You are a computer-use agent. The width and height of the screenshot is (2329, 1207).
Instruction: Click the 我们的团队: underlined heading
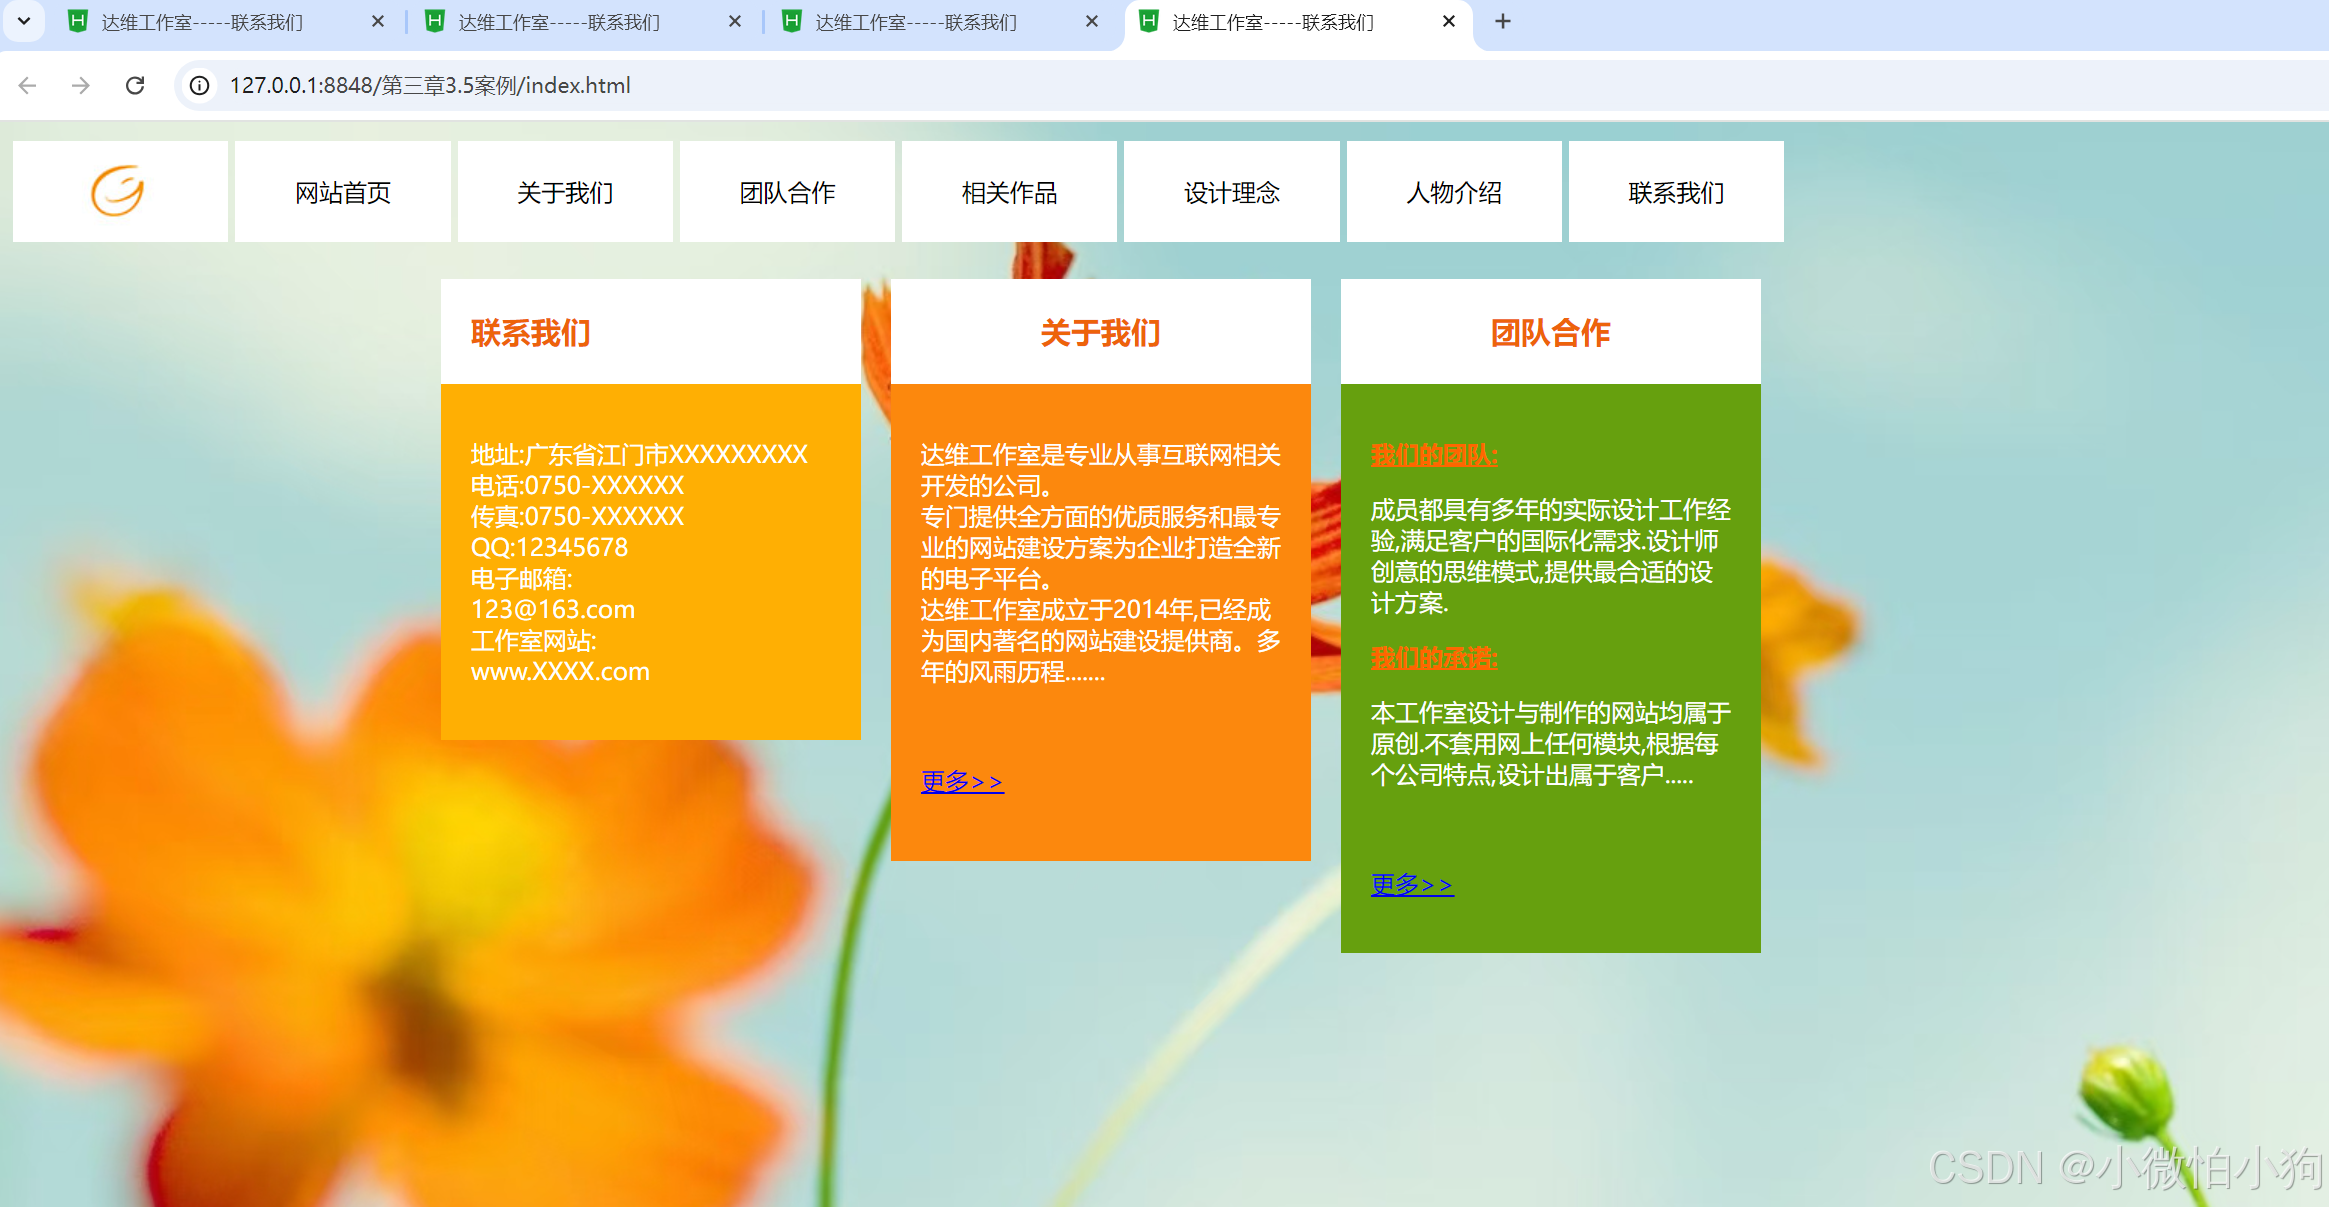[1434, 455]
